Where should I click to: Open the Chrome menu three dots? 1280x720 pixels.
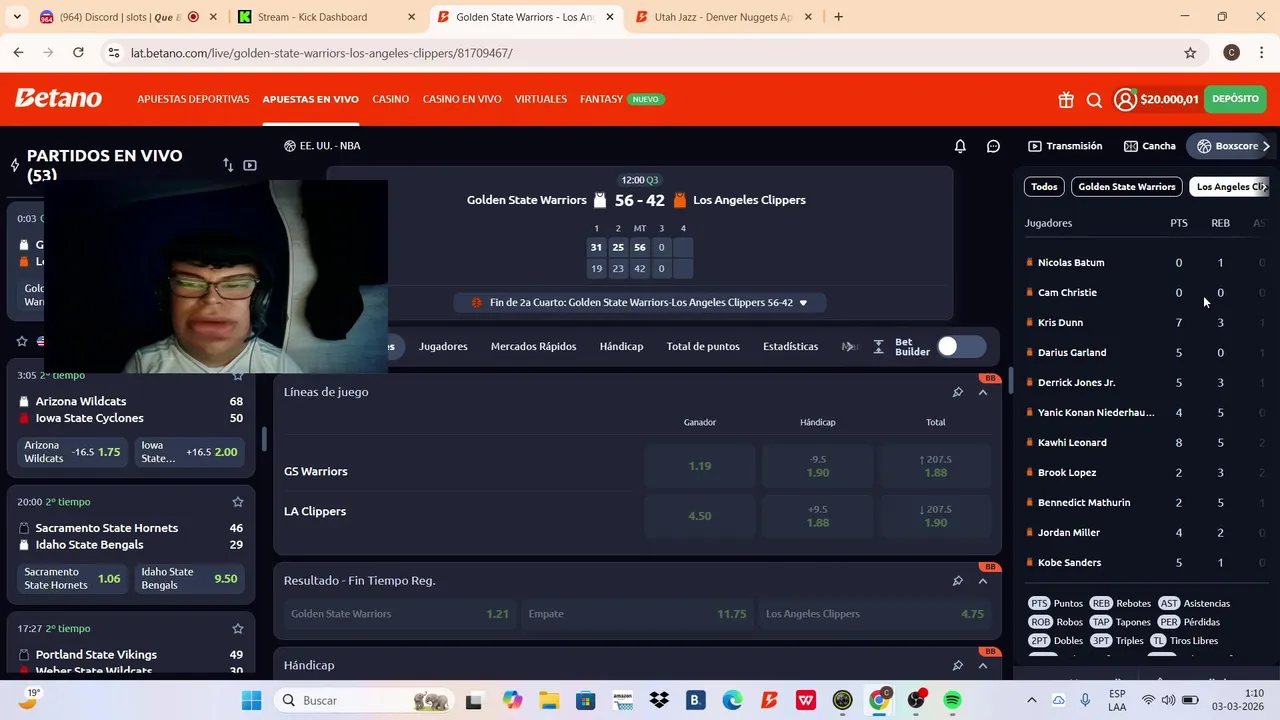tap(1262, 53)
